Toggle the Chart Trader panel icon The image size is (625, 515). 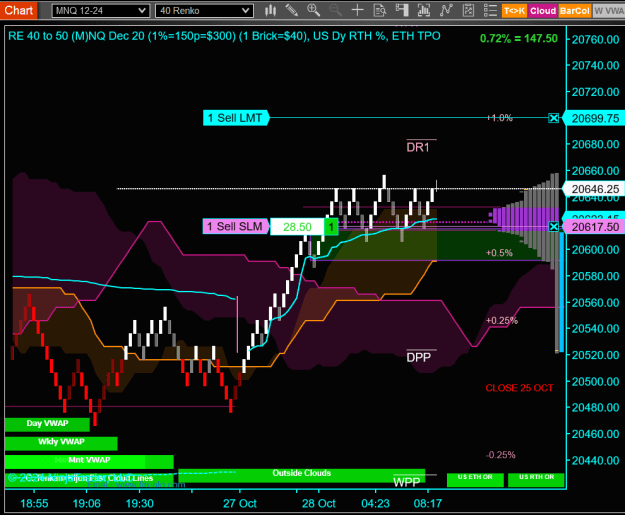coord(402,10)
